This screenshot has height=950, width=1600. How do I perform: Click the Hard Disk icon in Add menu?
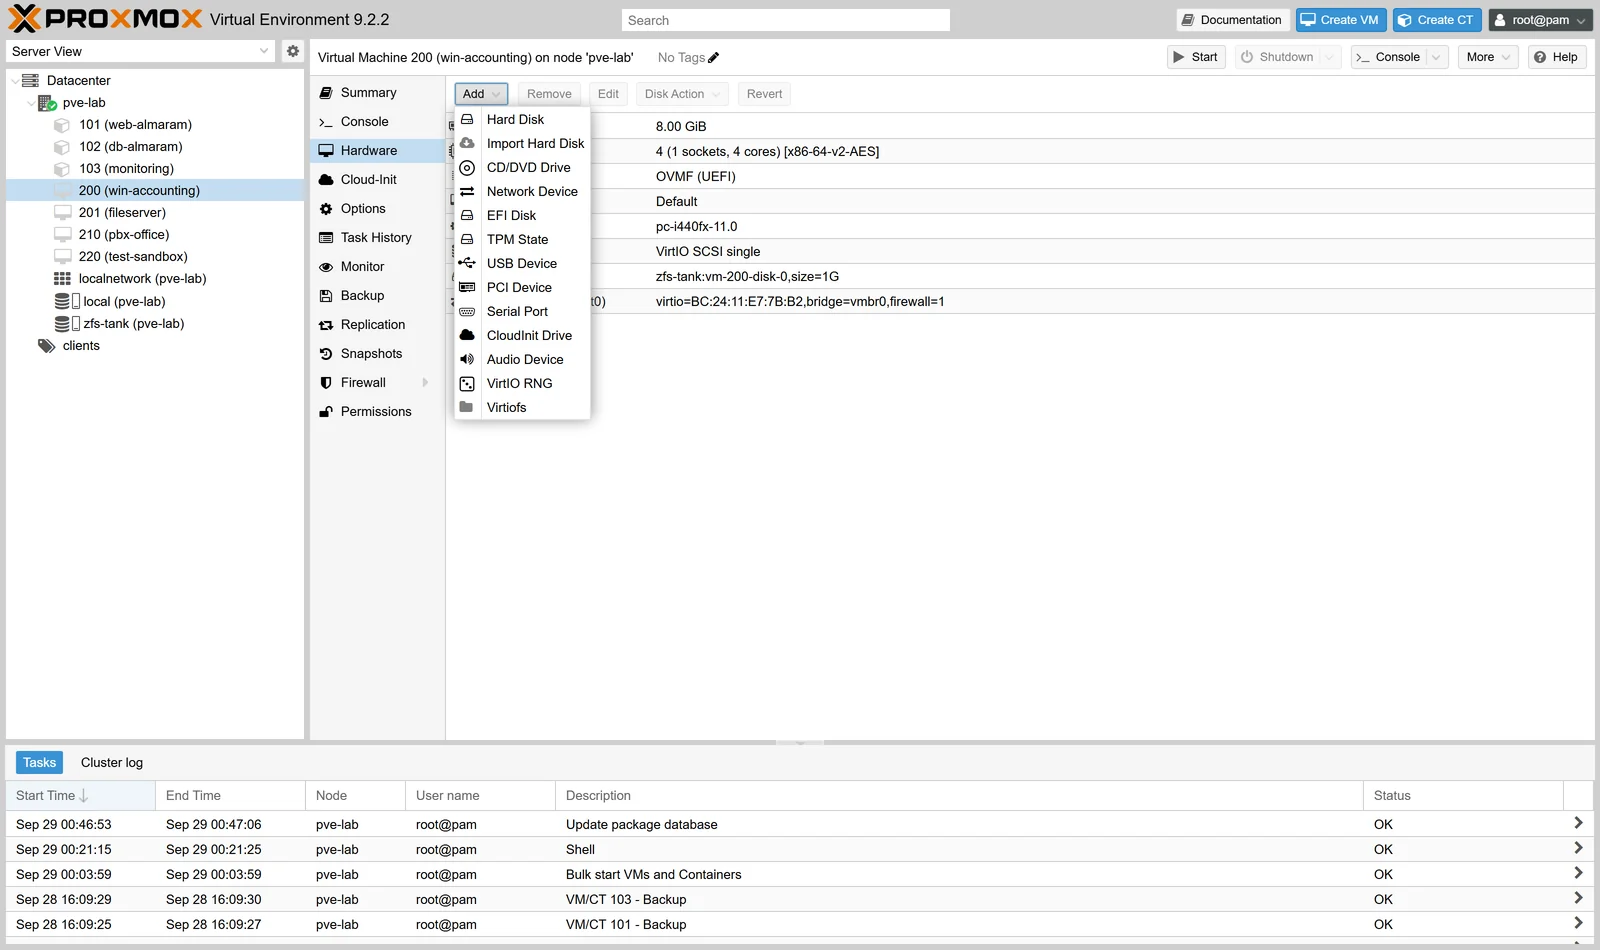point(467,119)
